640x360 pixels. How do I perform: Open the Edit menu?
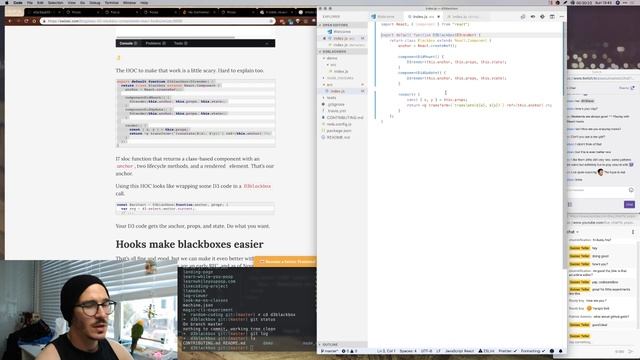(40, 2)
